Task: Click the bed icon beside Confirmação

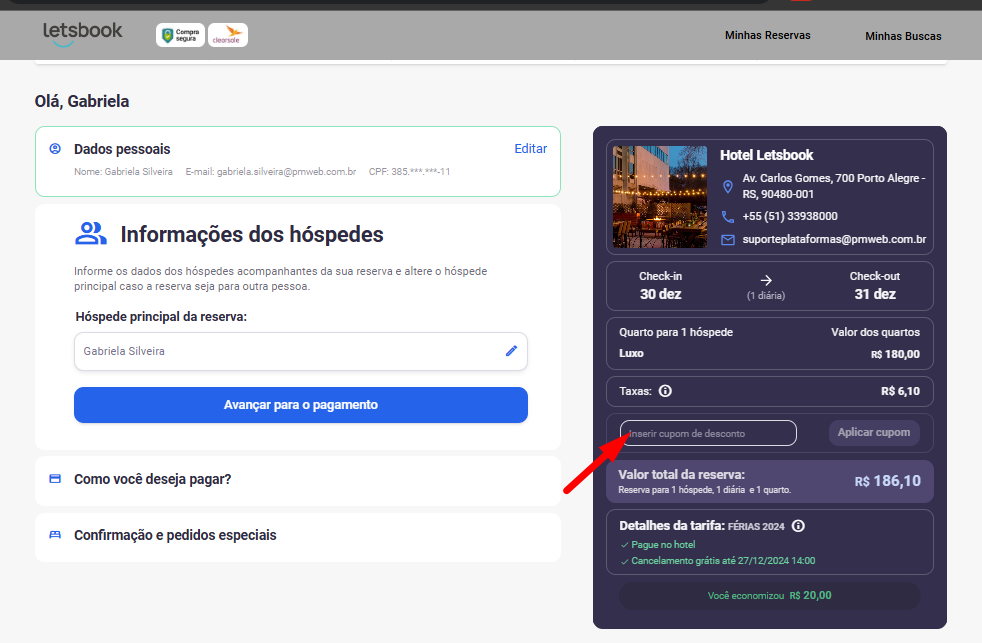Action: [55, 535]
